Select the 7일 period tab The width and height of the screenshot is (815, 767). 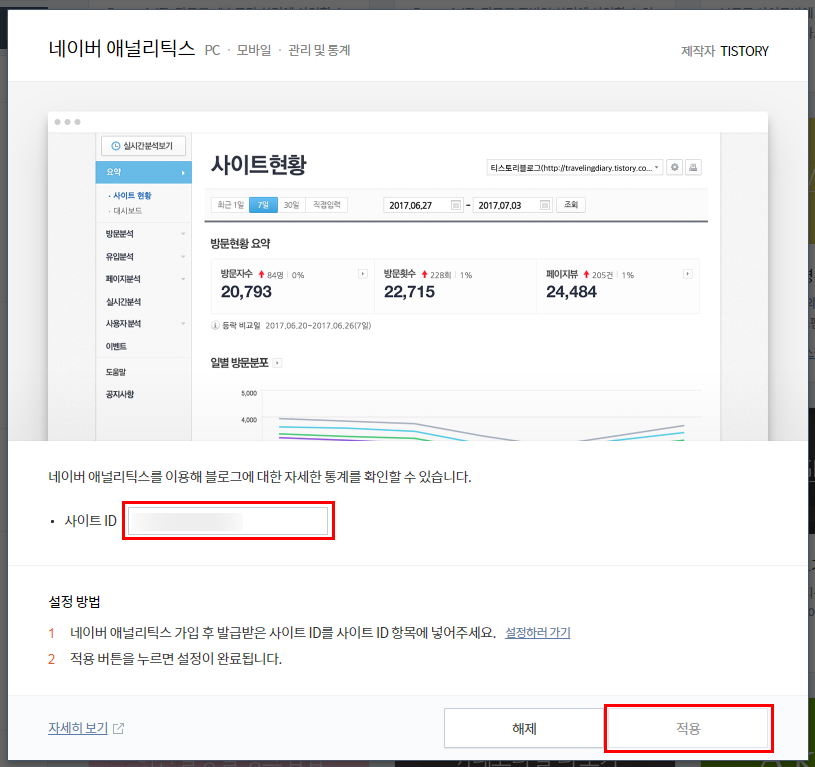pyautogui.click(x=264, y=205)
